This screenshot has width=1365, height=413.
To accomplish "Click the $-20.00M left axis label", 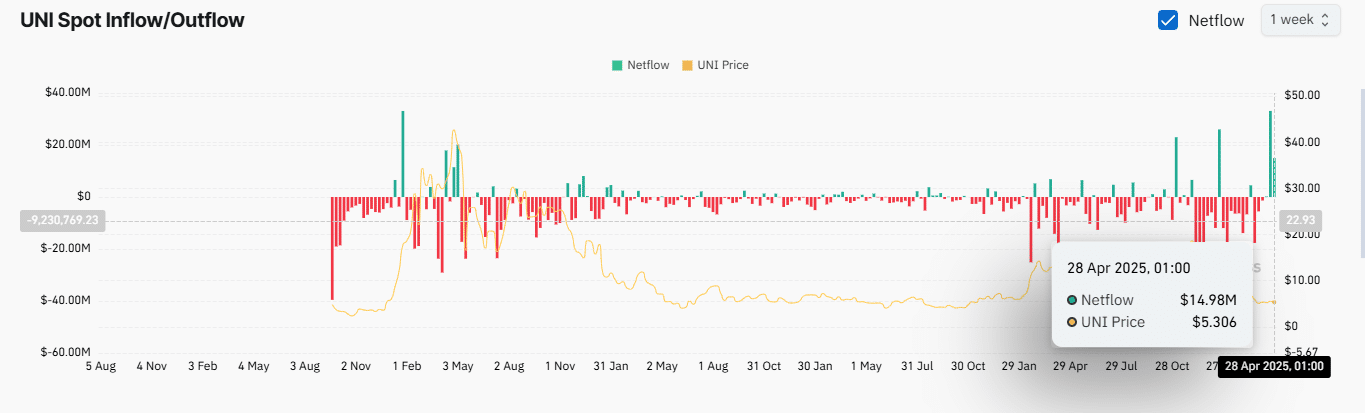I will [67, 248].
